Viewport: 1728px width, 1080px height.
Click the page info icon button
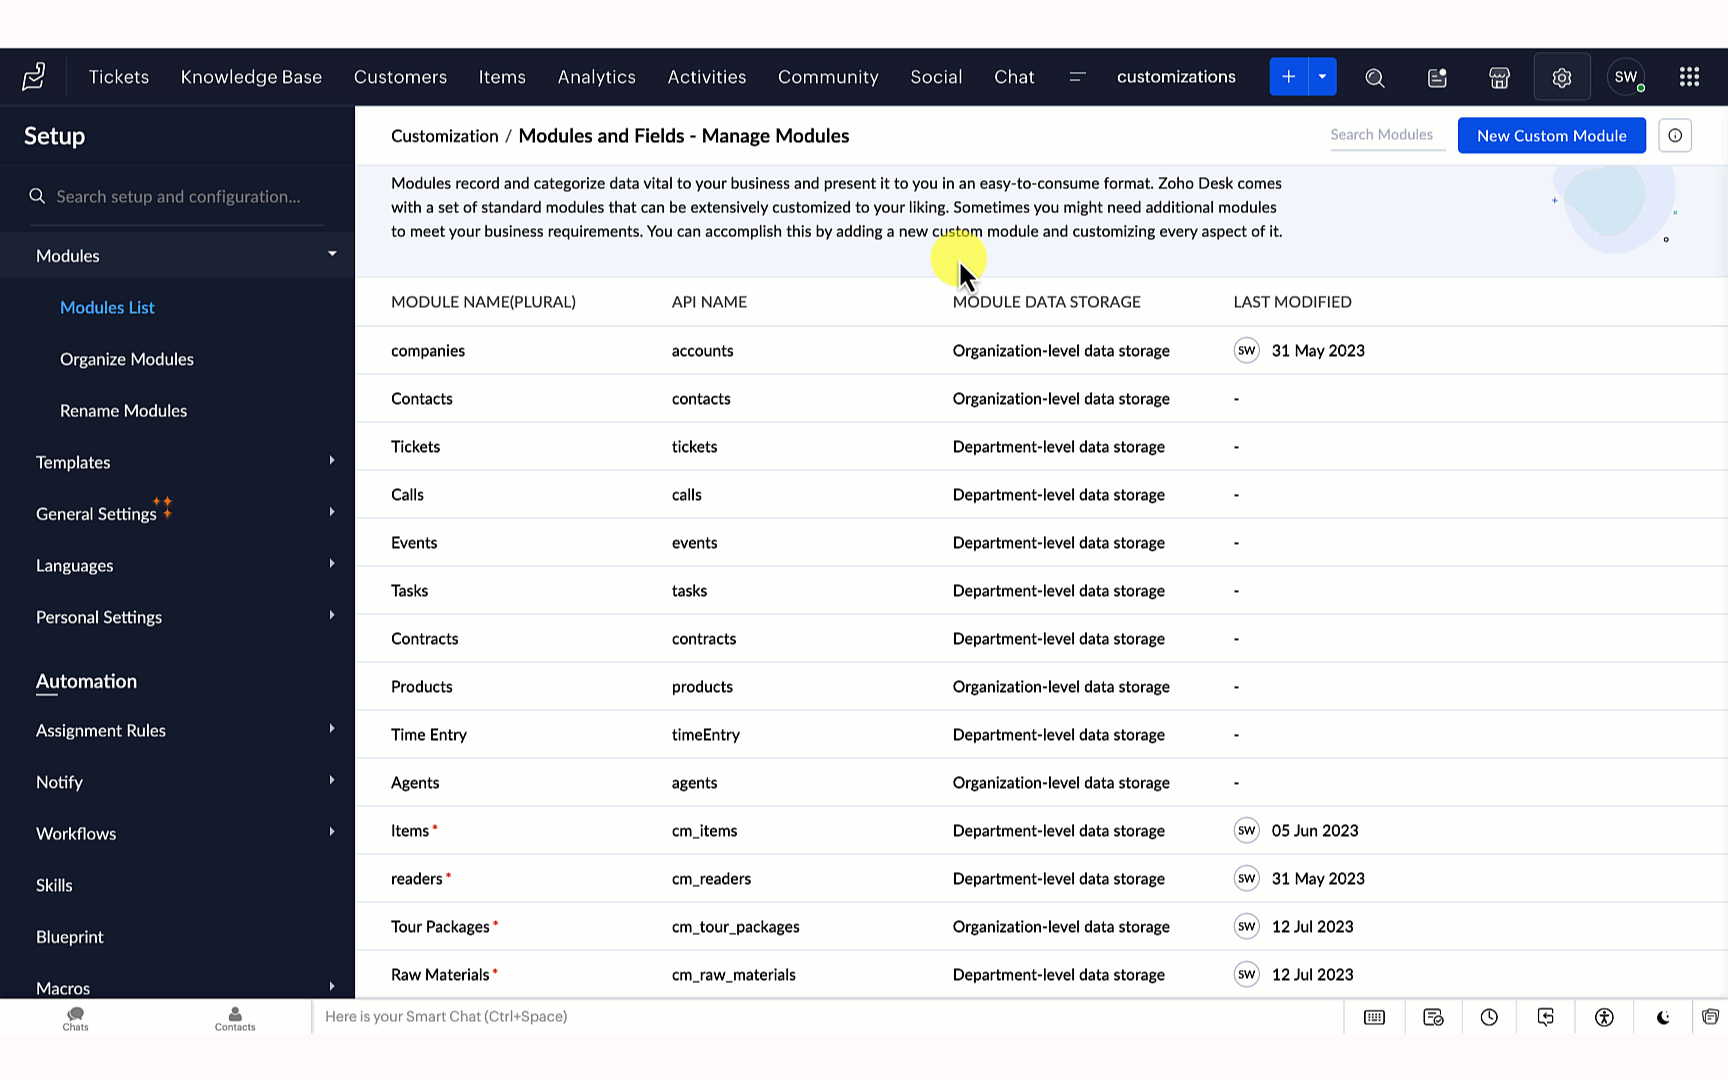[1675, 136]
